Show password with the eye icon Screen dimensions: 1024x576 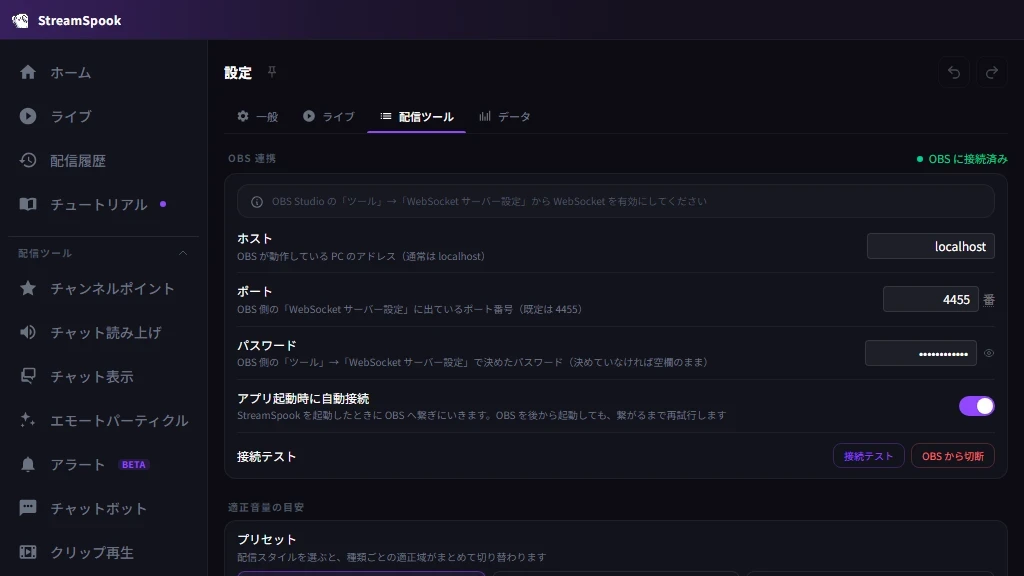click(989, 353)
